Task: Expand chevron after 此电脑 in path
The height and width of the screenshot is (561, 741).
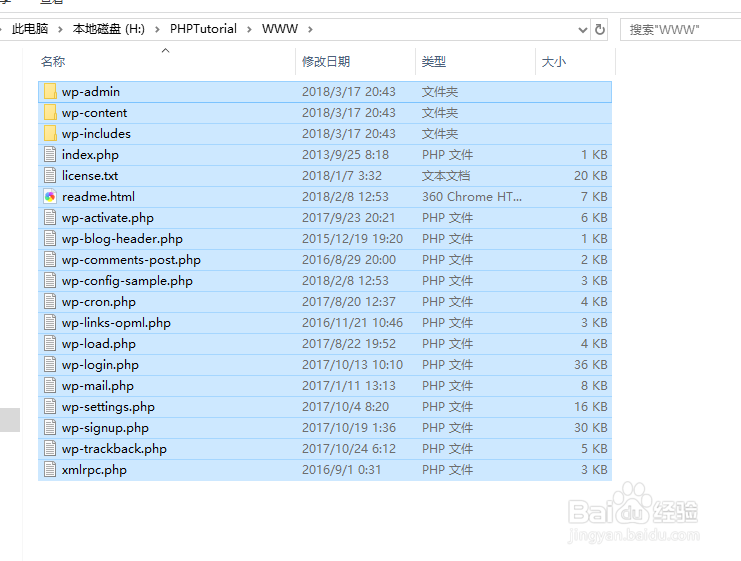Action: [60, 29]
